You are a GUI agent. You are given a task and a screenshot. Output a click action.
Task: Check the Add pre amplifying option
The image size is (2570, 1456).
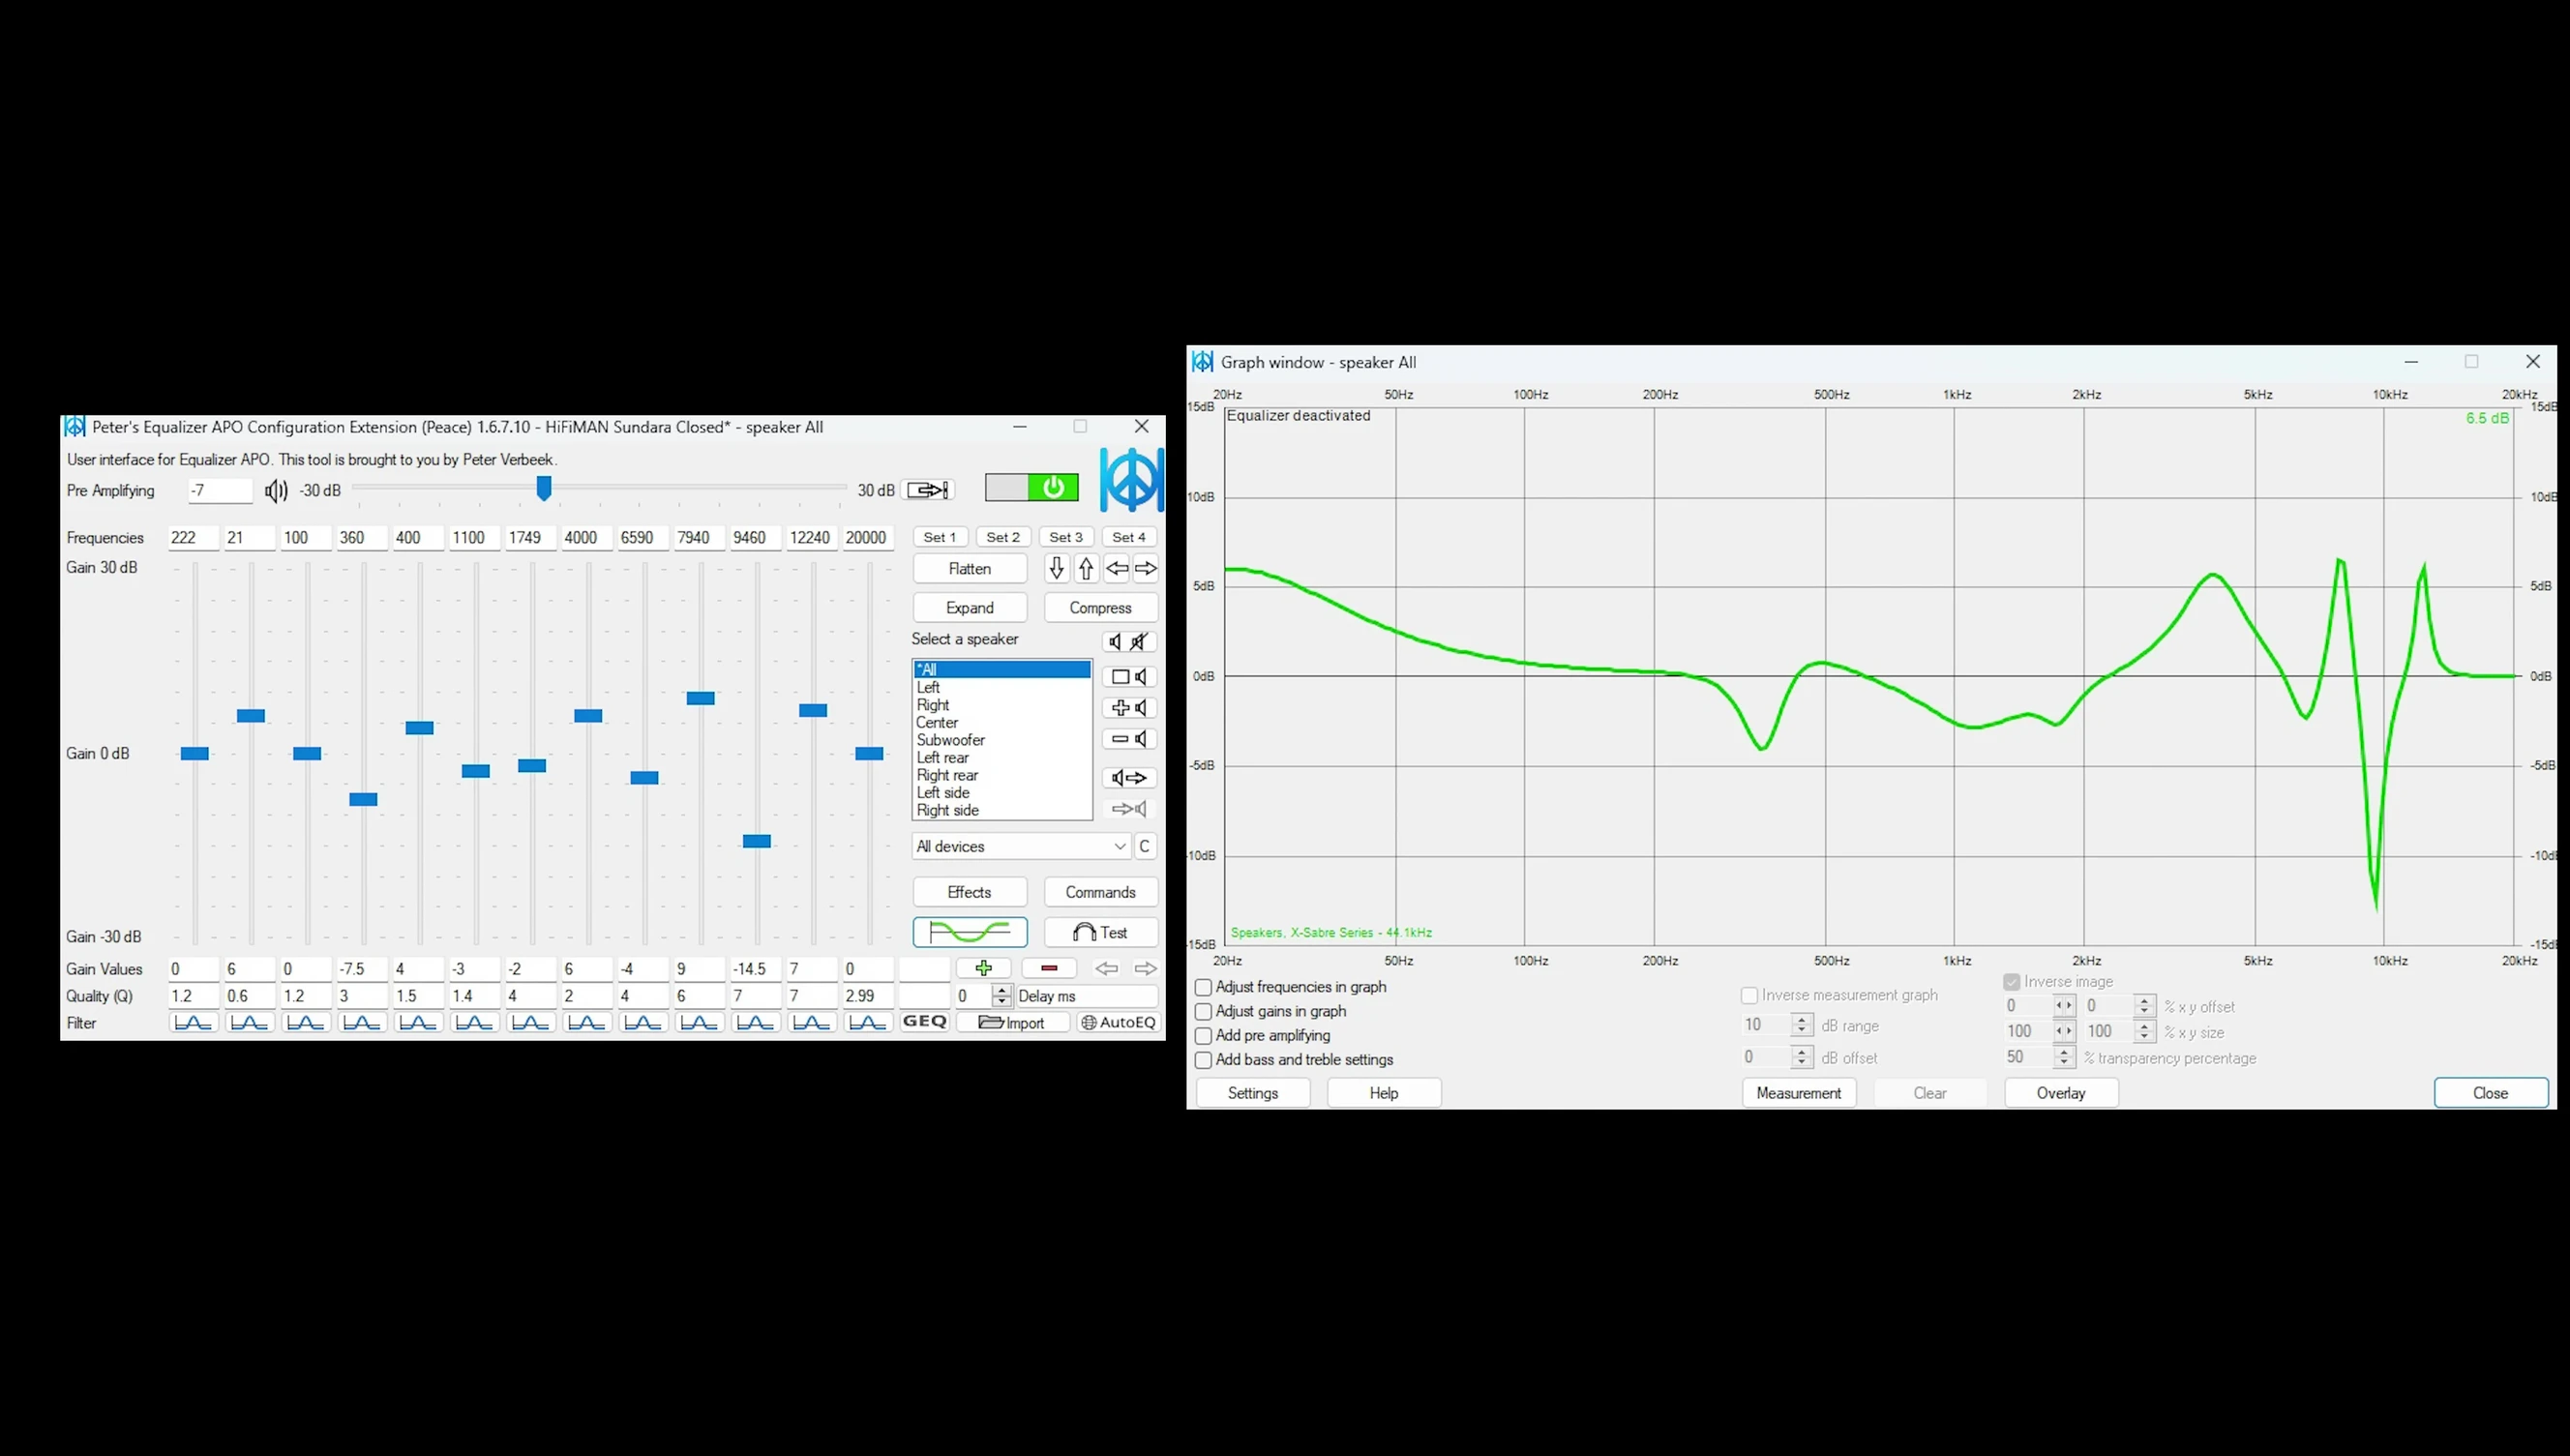click(x=1203, y=1036)
